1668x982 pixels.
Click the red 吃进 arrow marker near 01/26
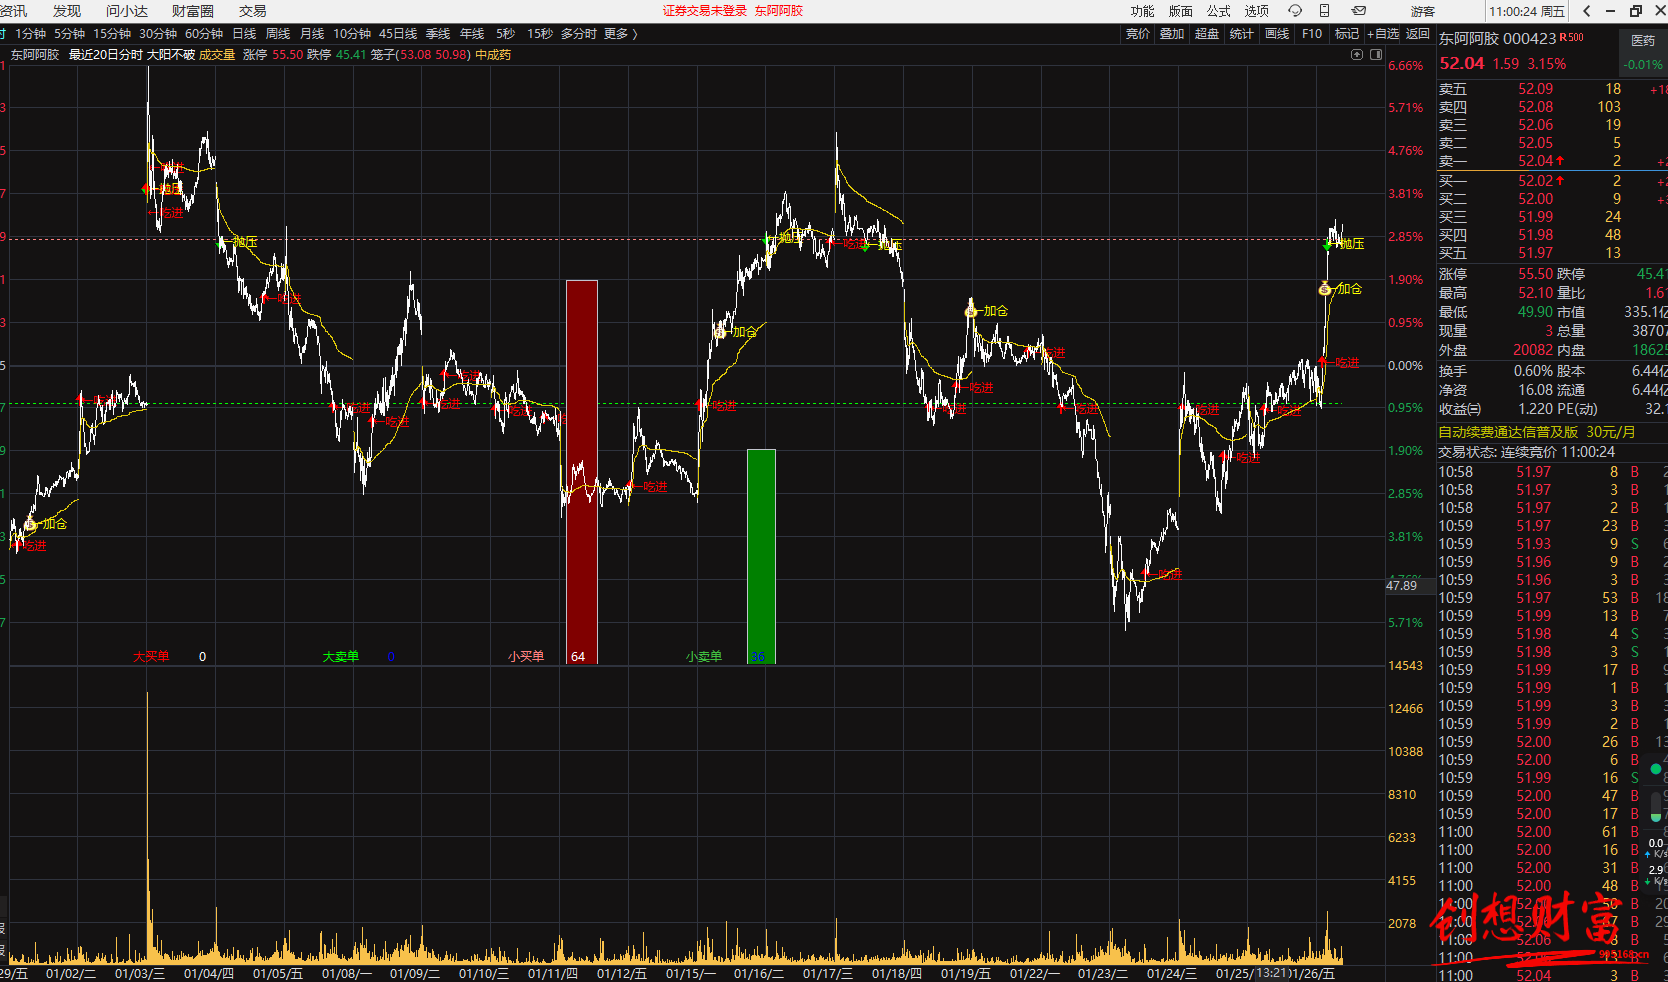click(1323, 362)
